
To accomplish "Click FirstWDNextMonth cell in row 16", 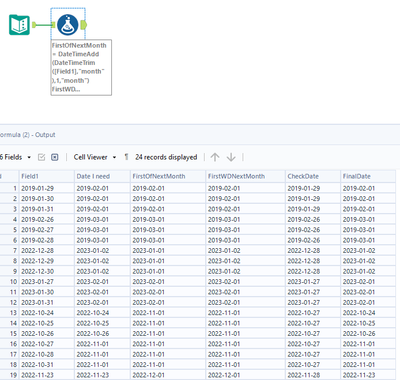I will [246, 344].
